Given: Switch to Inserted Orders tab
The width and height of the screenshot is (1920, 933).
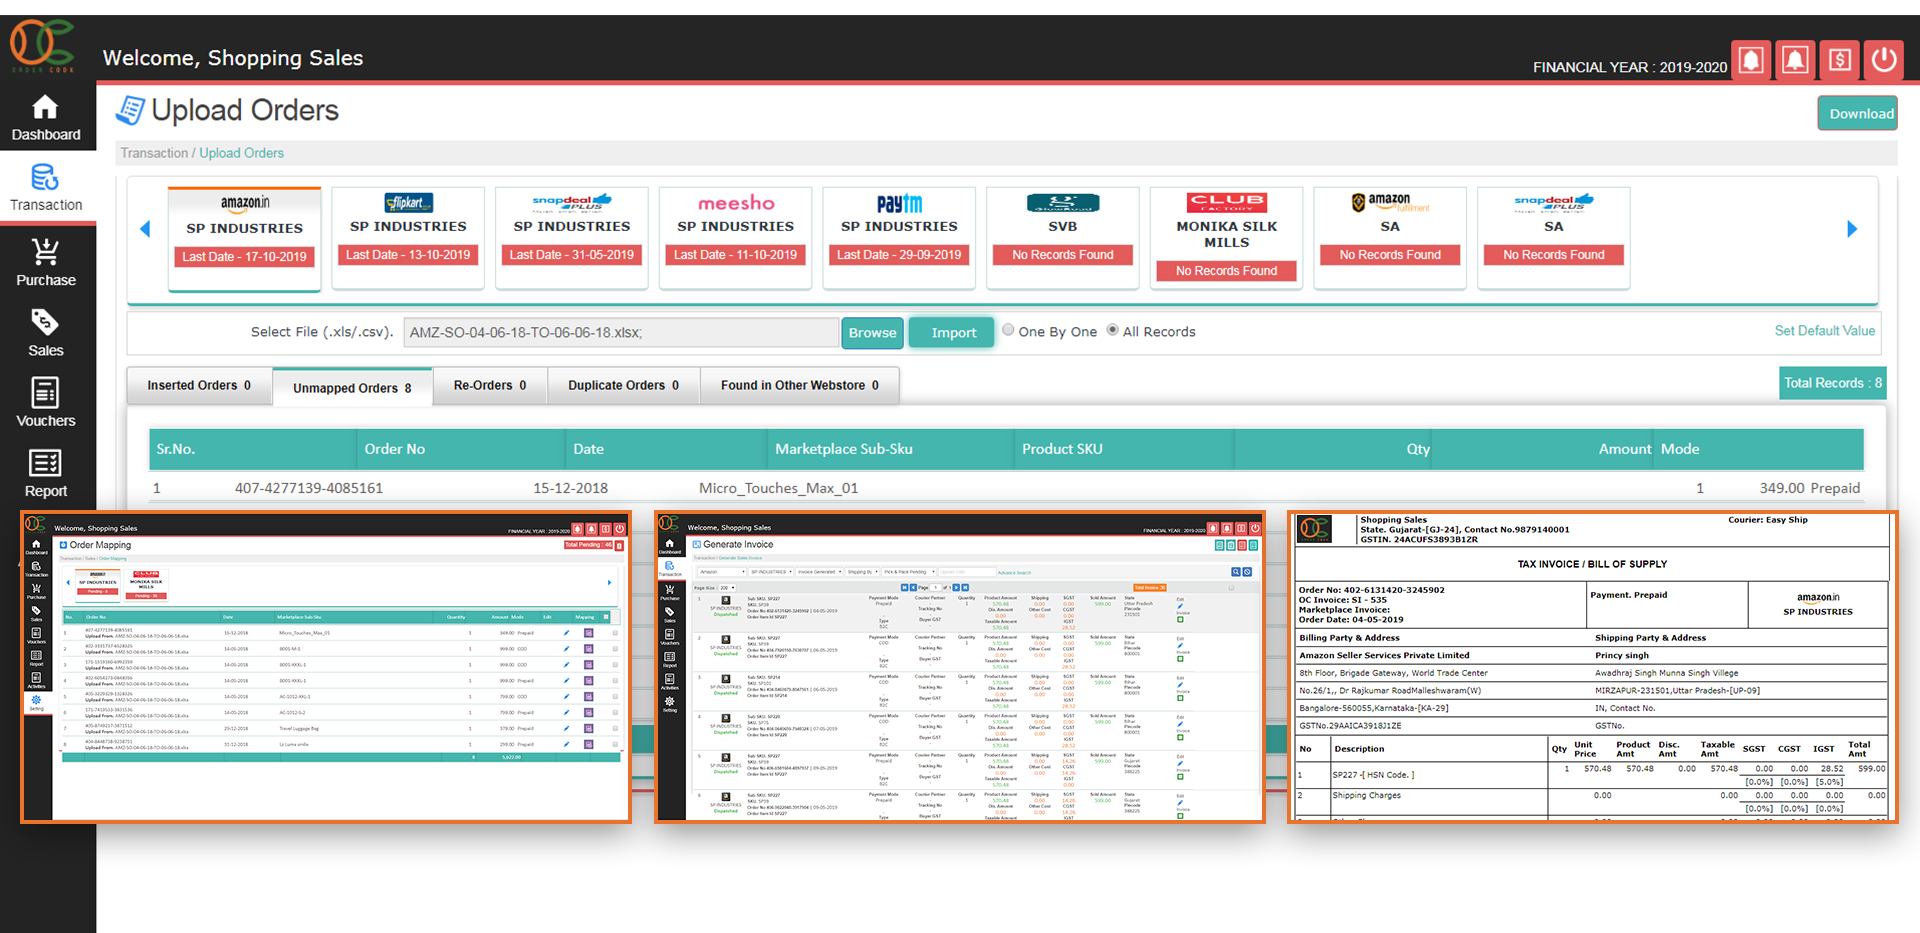Looking at the screenshot, I should pyautogui.click(x=199, y=386).
